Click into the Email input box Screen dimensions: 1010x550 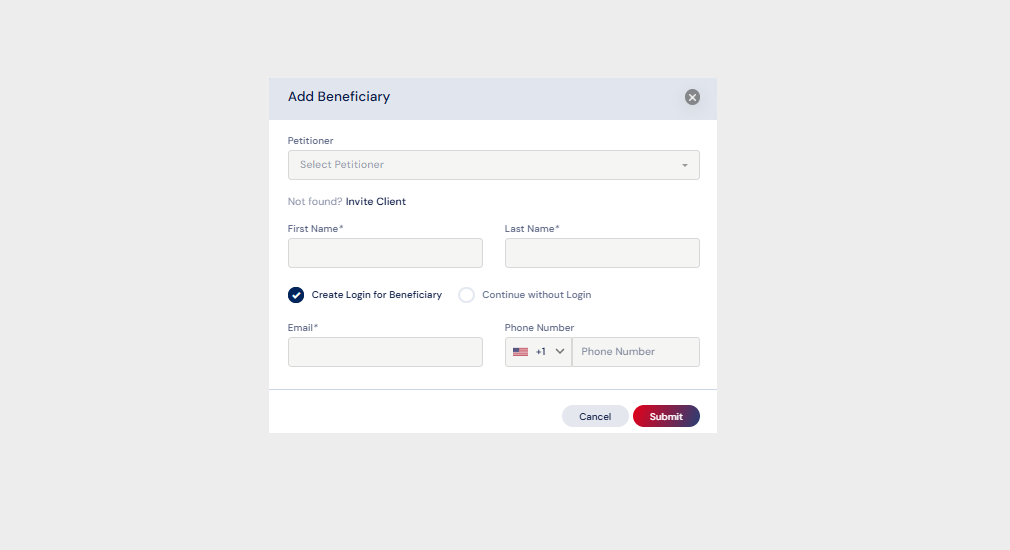pos(385,352)
